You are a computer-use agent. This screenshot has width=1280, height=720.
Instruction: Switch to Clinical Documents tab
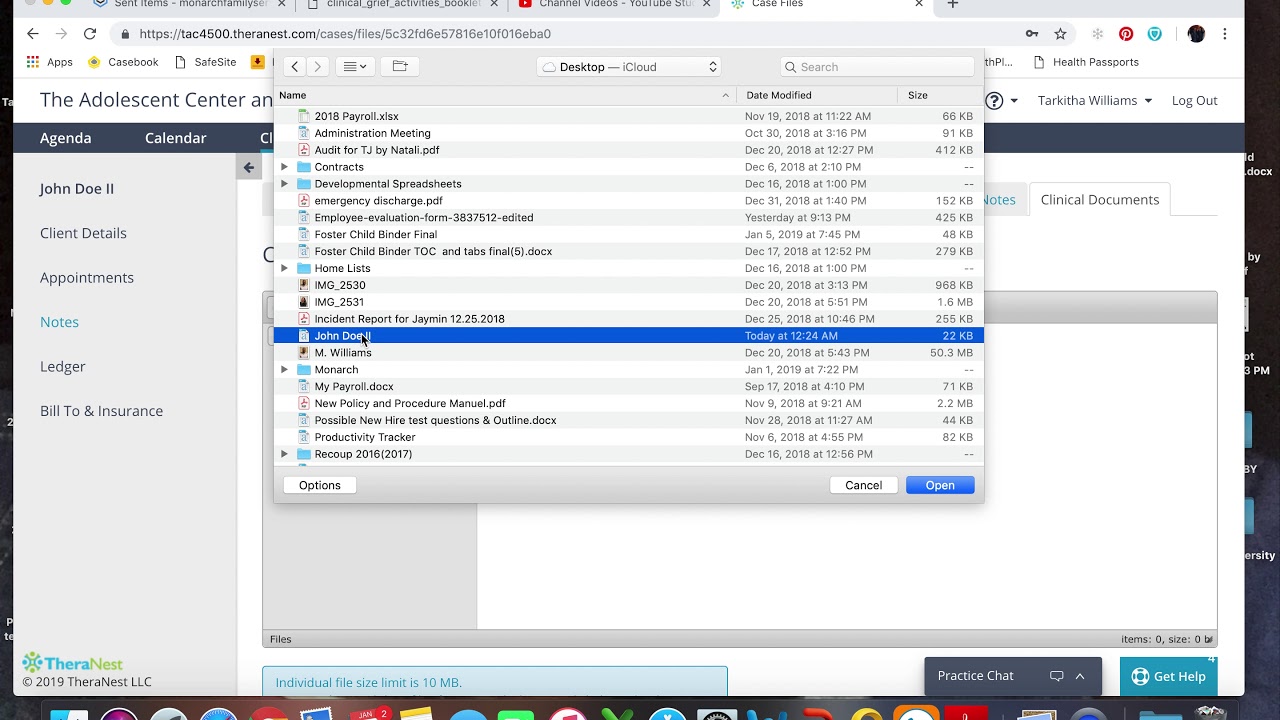click(x=1100, y=200)
